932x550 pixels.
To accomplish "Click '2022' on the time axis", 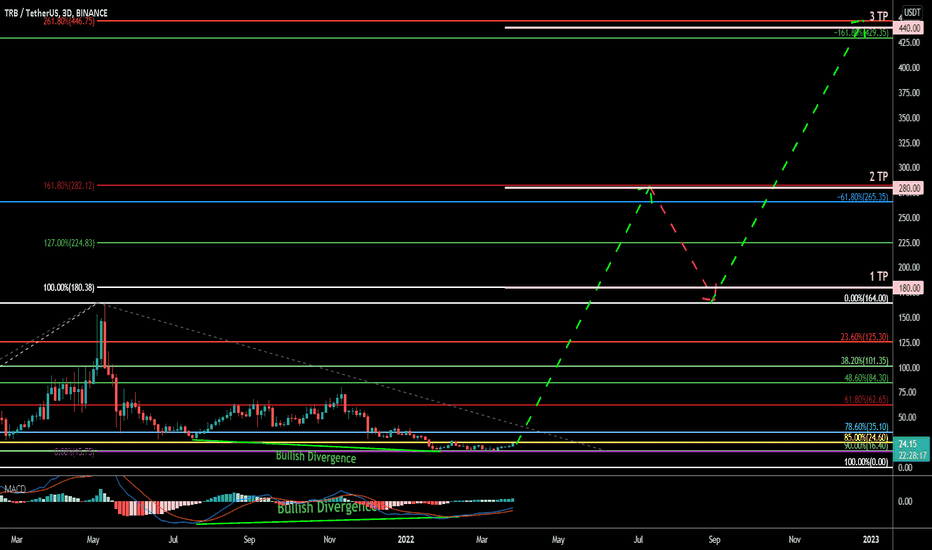I will coord(405,540).
